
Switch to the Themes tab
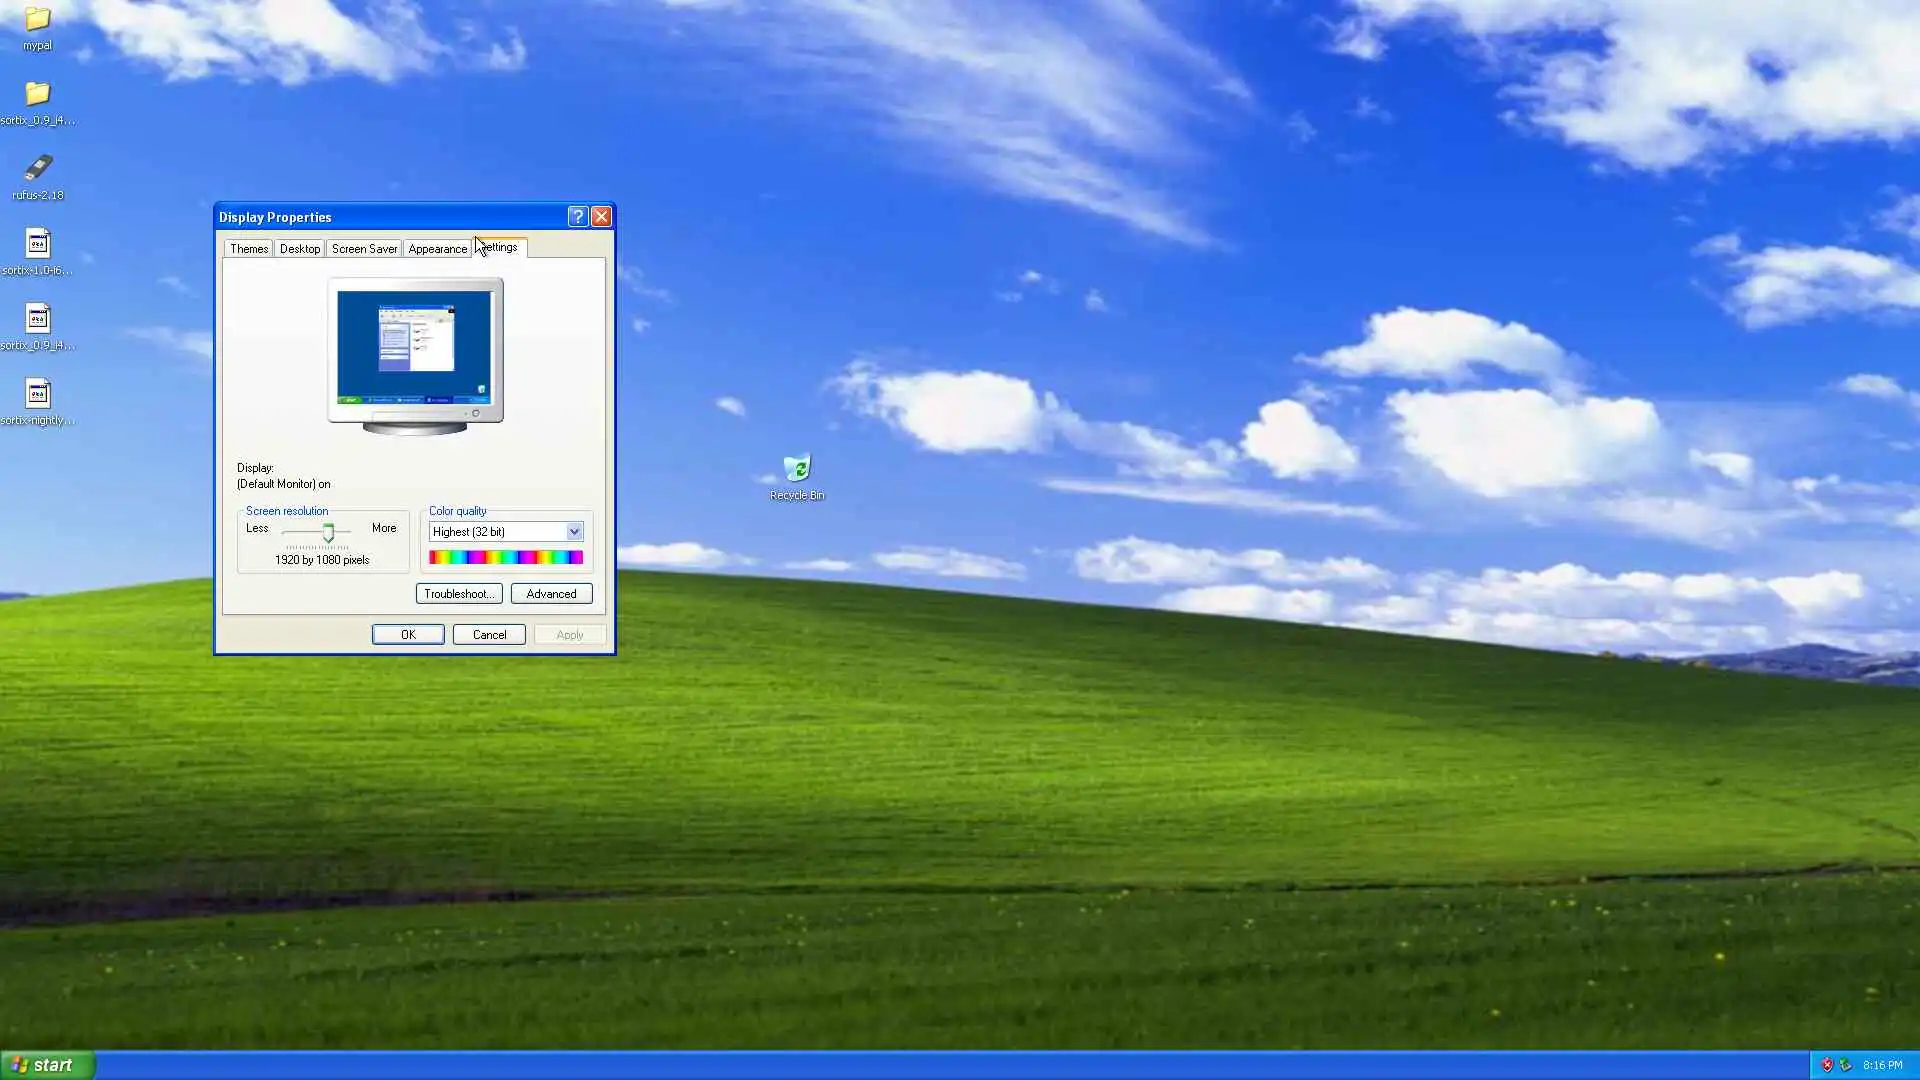point(248,249)
